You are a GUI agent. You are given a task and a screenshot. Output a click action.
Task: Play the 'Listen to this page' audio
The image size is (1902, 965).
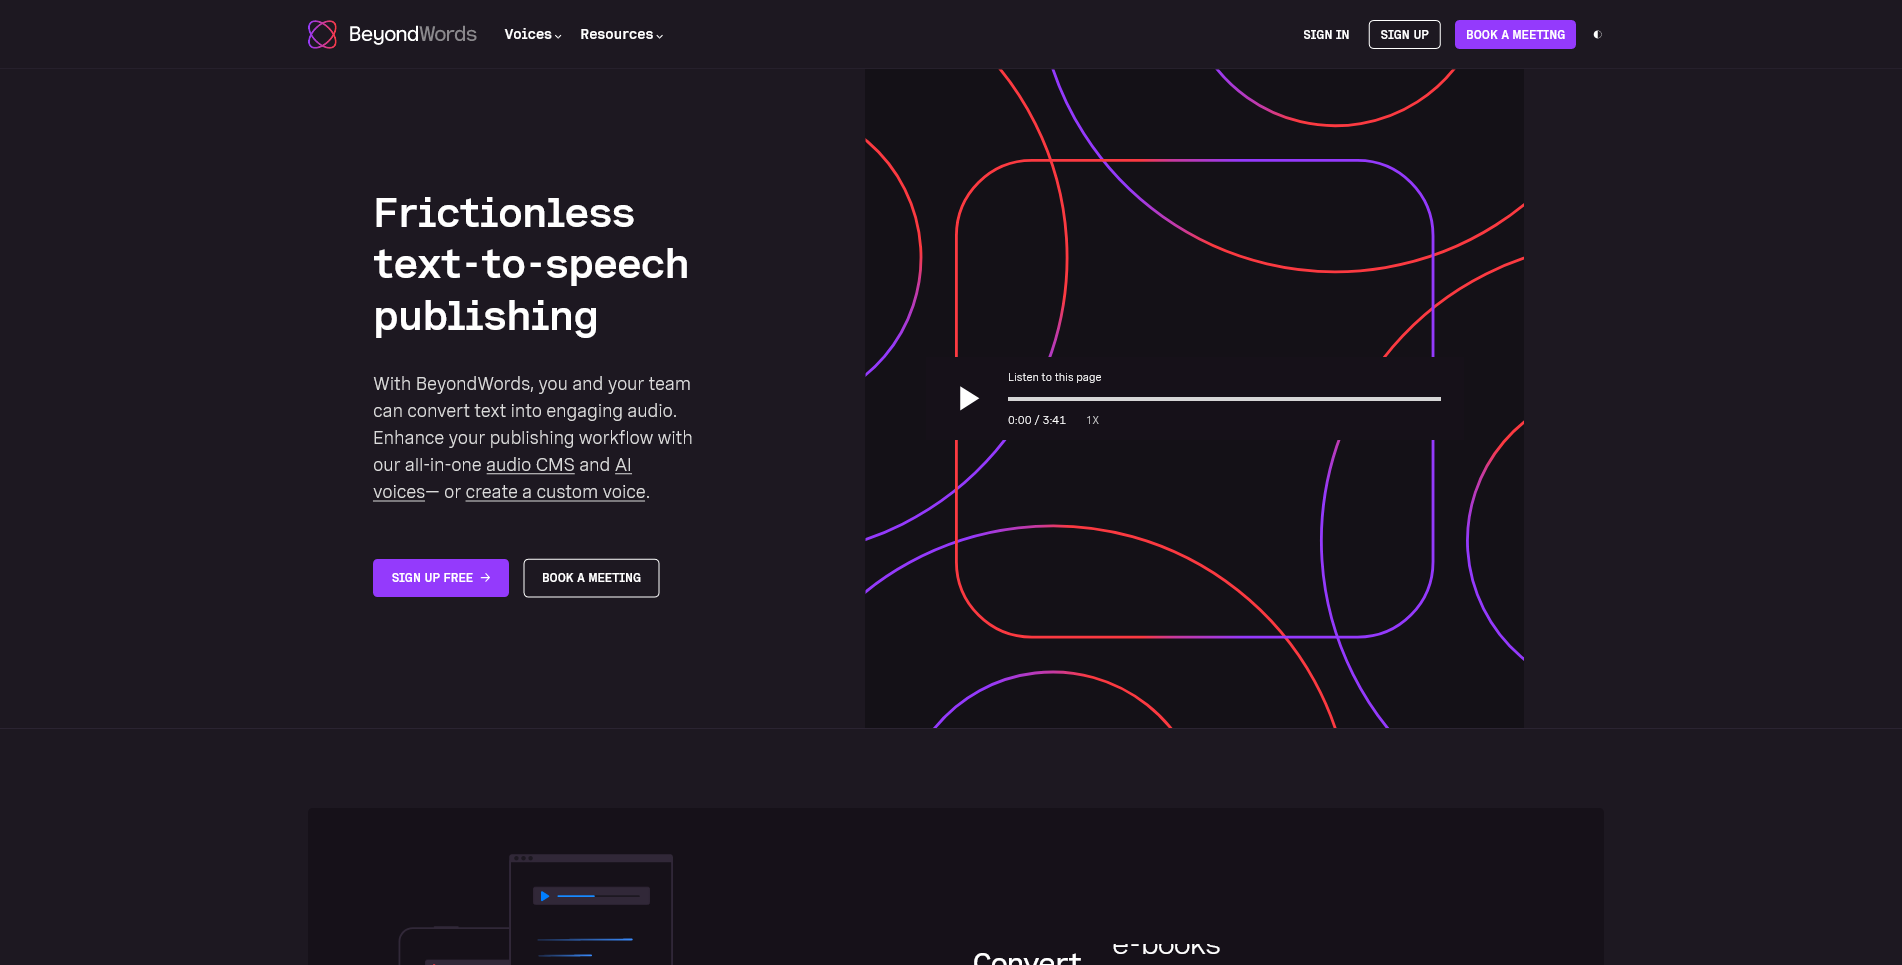[968, 398]
